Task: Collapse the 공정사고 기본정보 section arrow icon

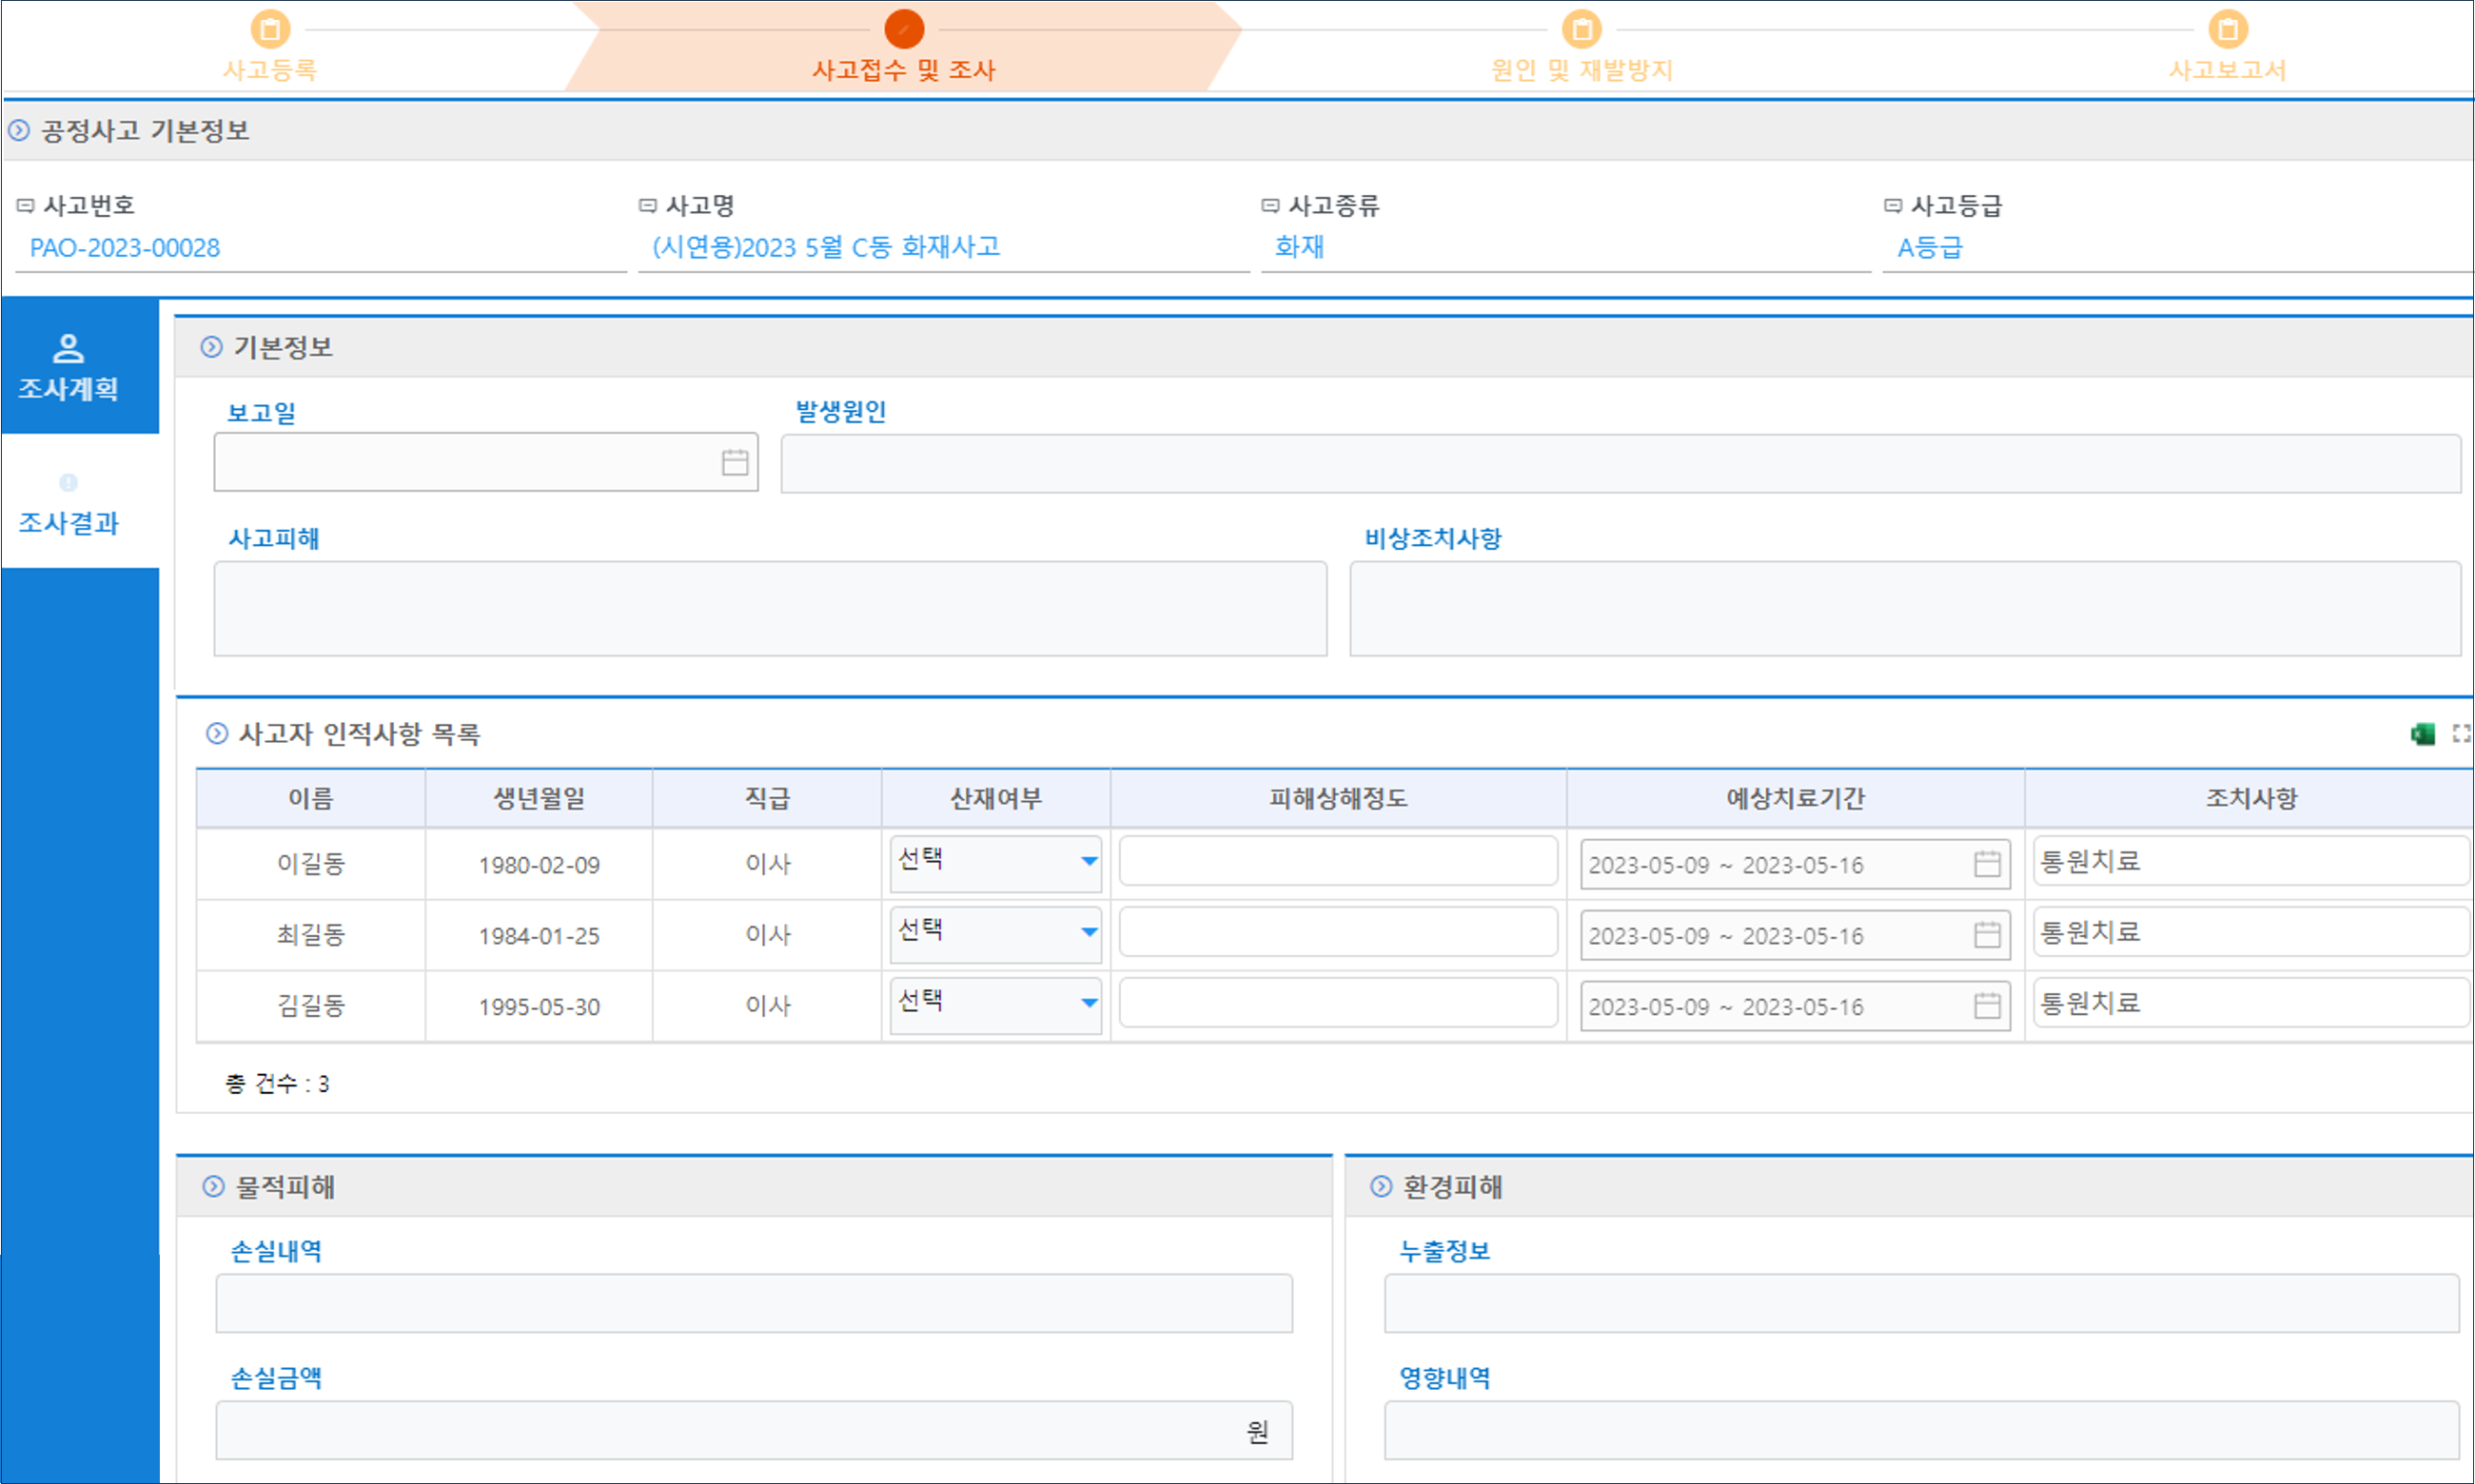Action: click(19, 130)
